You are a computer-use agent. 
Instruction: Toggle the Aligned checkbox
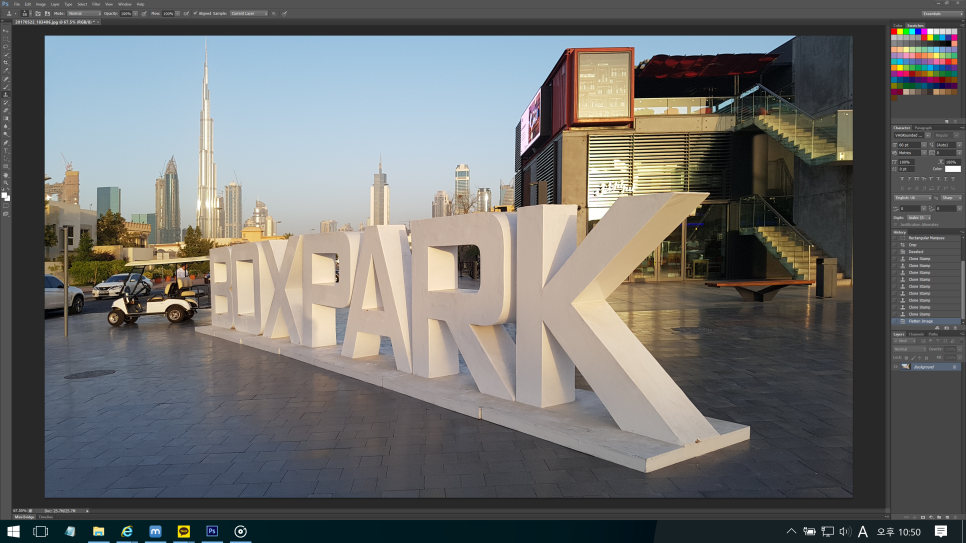[195, 14]
